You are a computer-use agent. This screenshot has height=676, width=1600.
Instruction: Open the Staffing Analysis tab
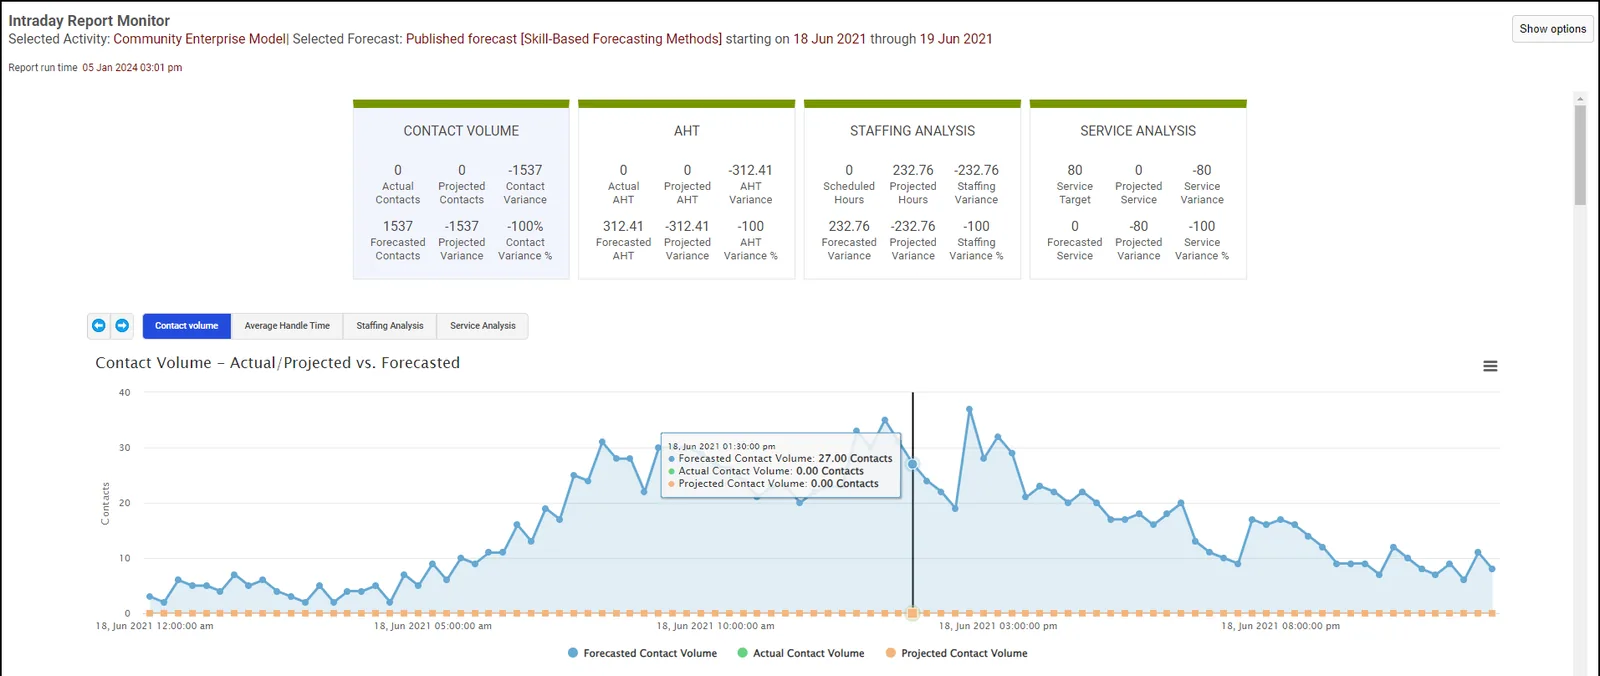pos(390,326)
